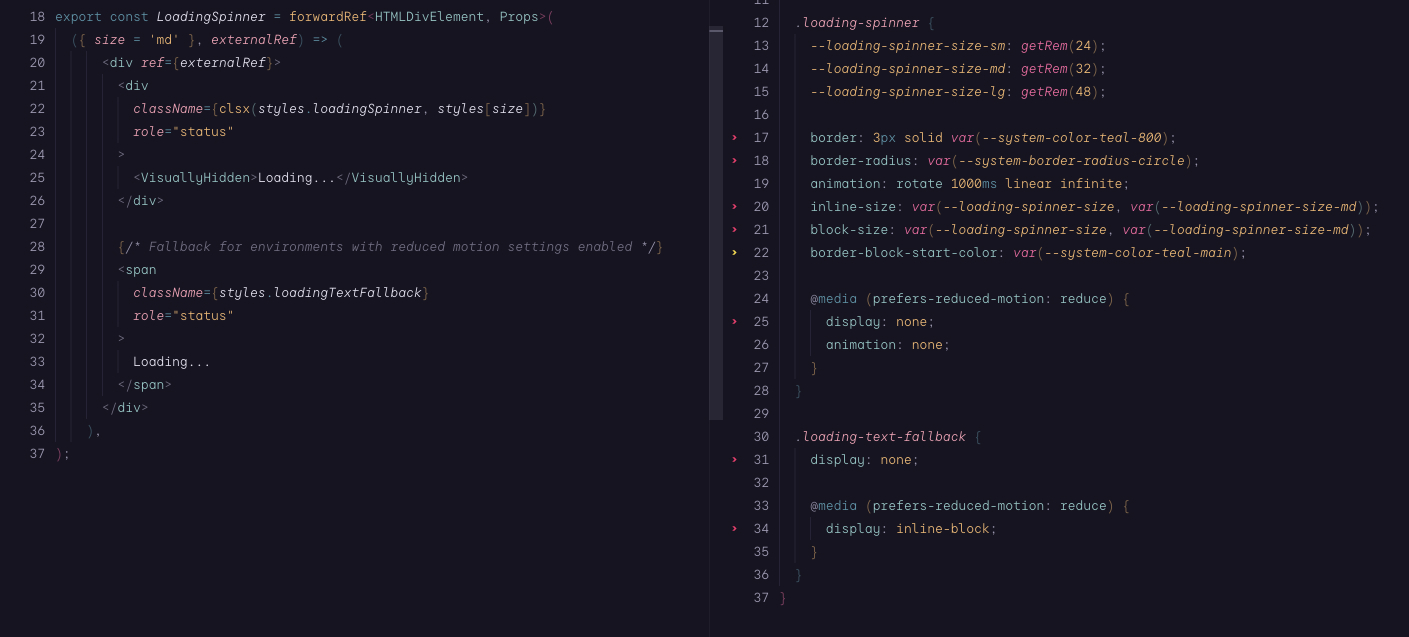Screen dimensions: 1409x637
Task: Click the HTMLDivElement type argument
Action: click(x=429, y=16)
